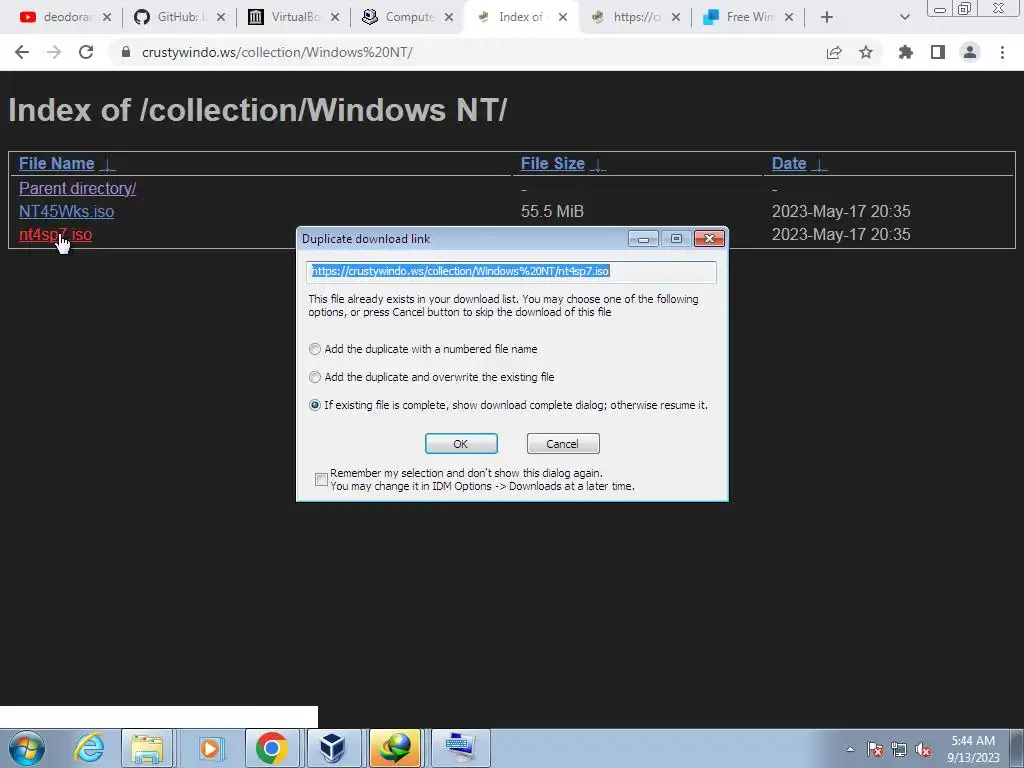
Task: Click the 55.5 MiB file size text
Action: pyautogui.click(x=552, y=212)
